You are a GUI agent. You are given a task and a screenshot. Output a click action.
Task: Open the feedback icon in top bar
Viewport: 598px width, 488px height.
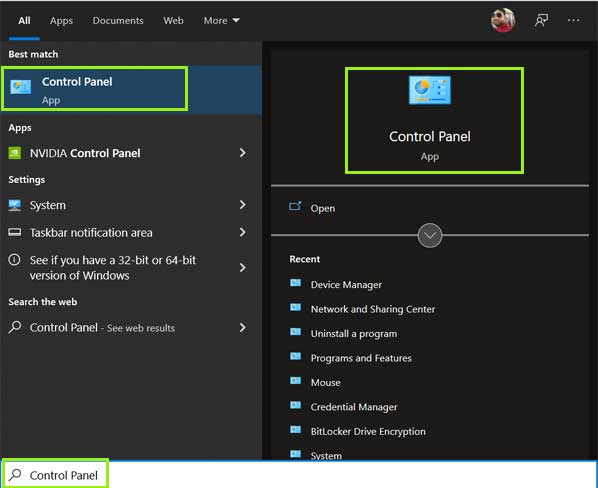tap(542, 20)
